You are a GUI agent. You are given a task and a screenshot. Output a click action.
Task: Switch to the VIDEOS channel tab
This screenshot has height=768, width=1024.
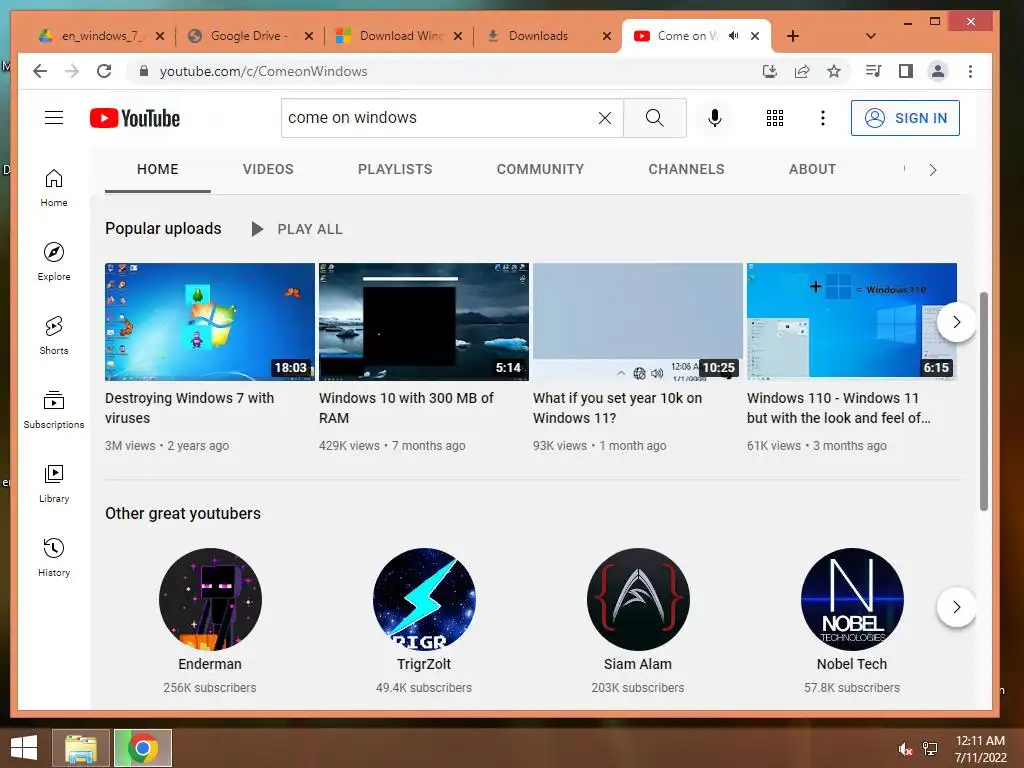268,169
